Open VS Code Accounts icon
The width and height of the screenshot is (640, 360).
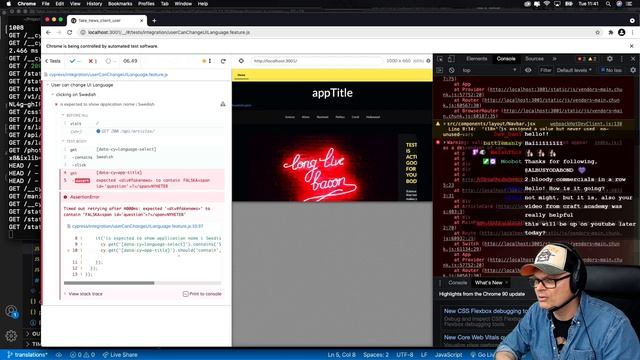click(11, 311)
